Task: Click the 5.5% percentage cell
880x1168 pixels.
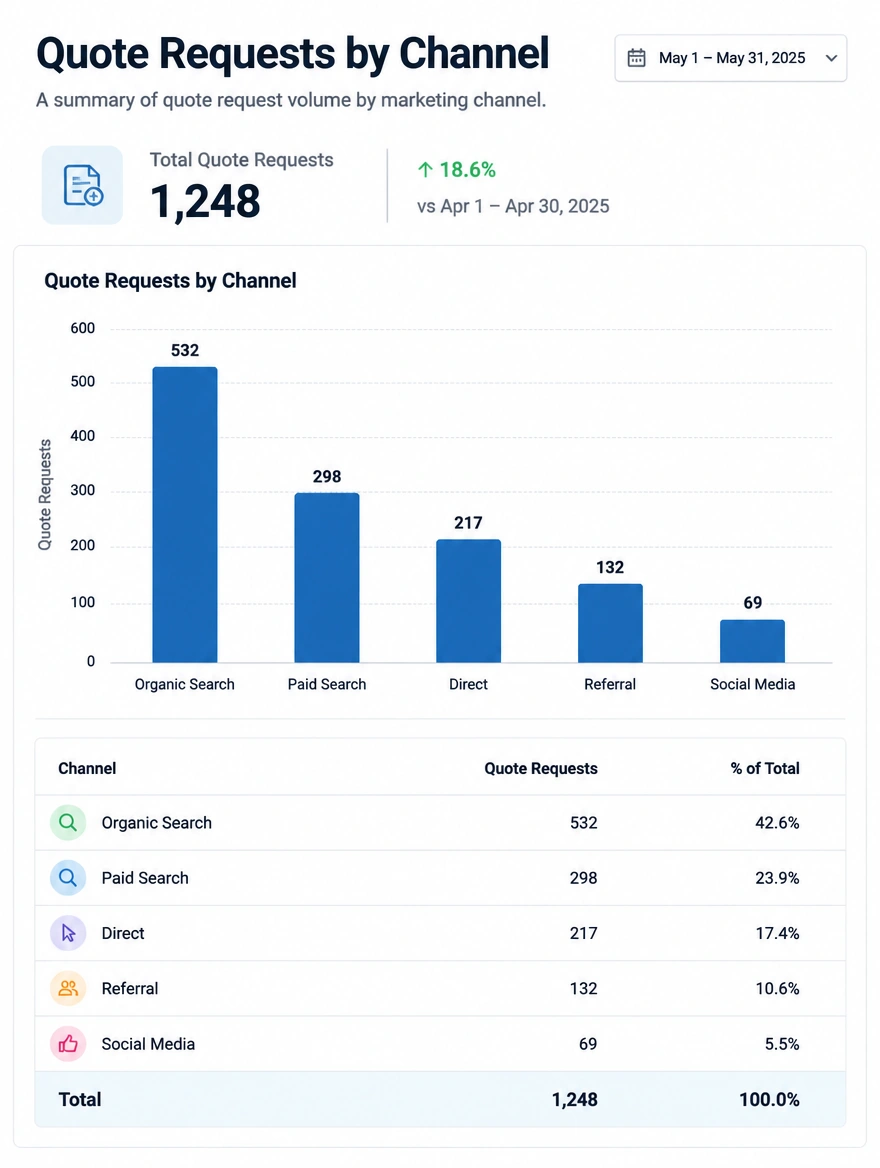Action: point(782,1044)
